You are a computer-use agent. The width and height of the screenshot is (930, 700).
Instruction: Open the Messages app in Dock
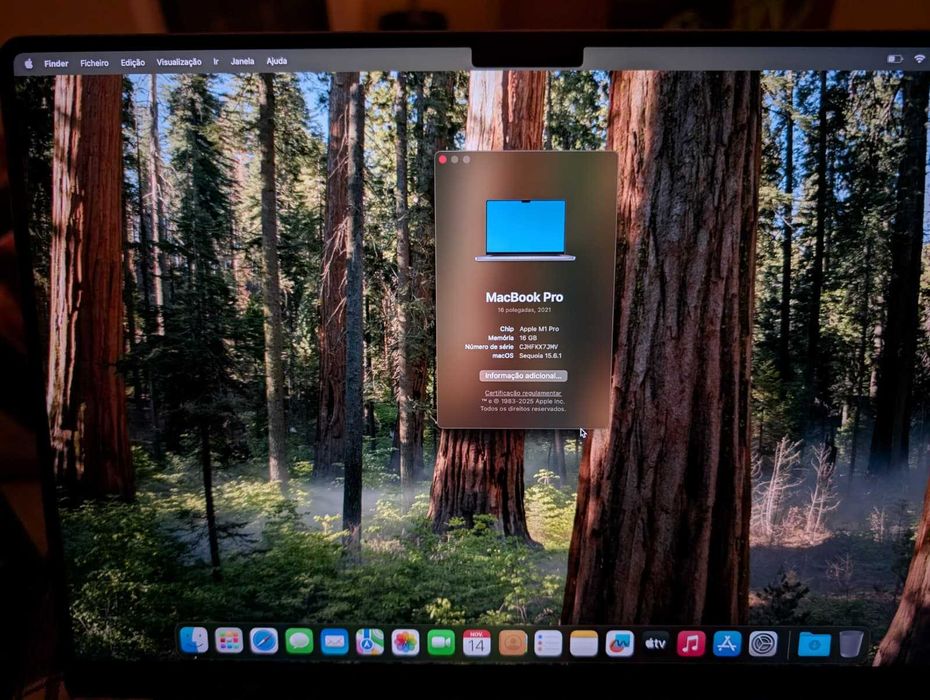pyautogui.click(x=300, y=642)
